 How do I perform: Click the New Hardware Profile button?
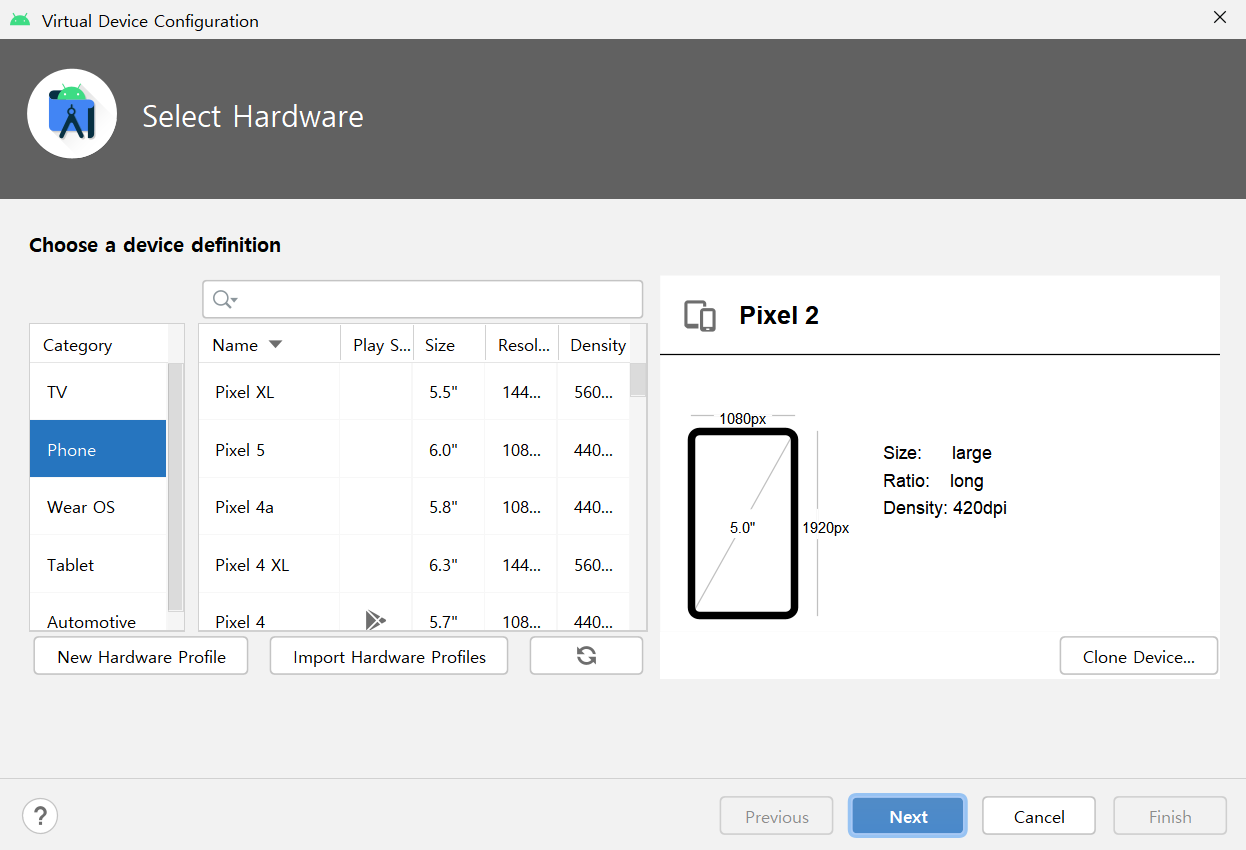(141, 656)
